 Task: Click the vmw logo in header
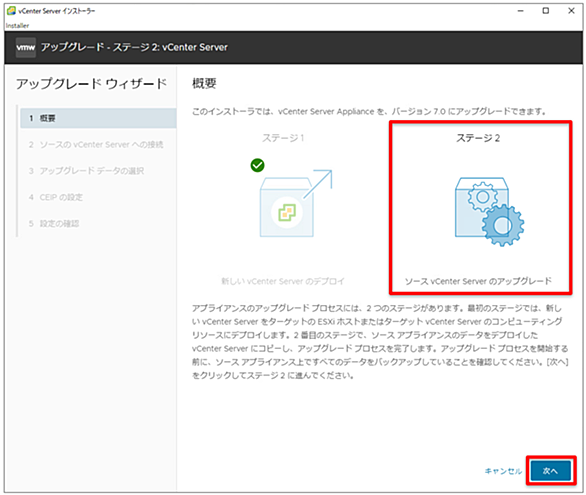coord(26,47)
